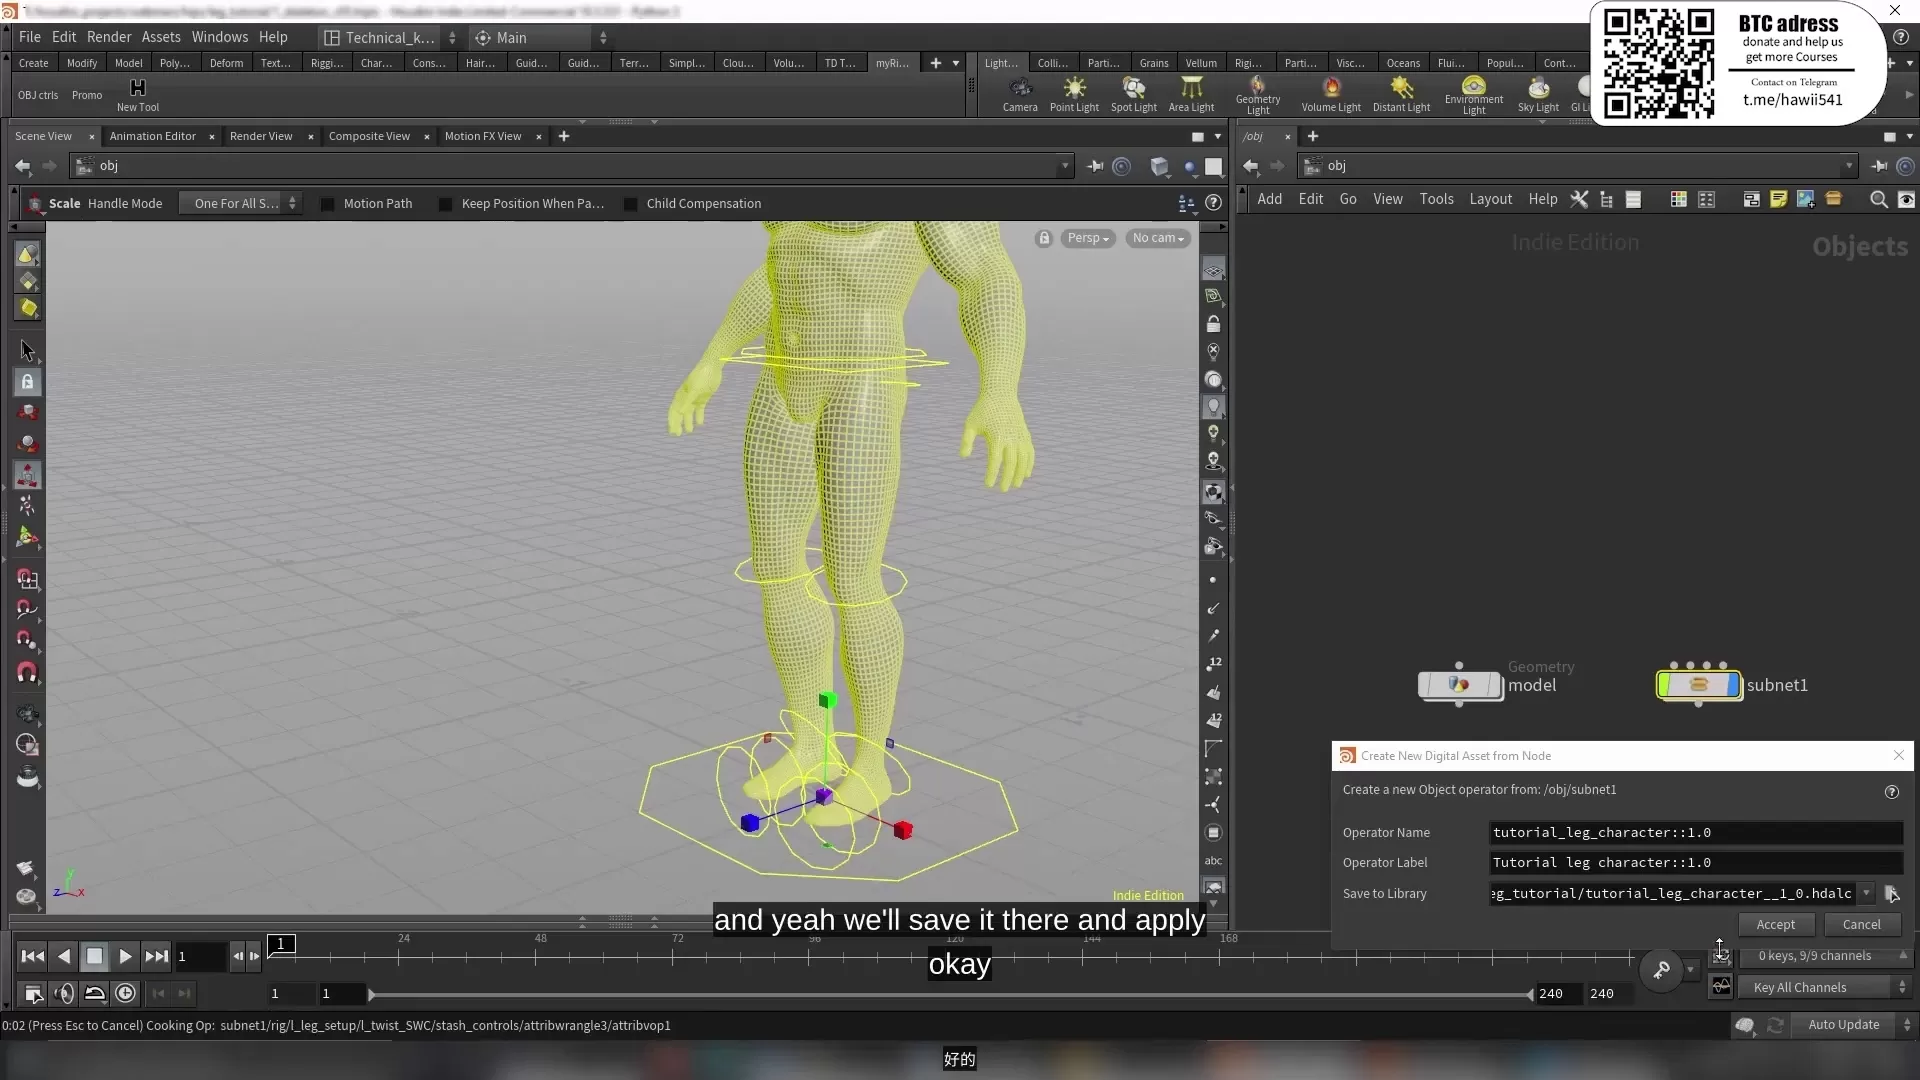The image size is (1920, 1080).
Task: Toggle pin on Scene View path bar
Action: [1095, 166]
